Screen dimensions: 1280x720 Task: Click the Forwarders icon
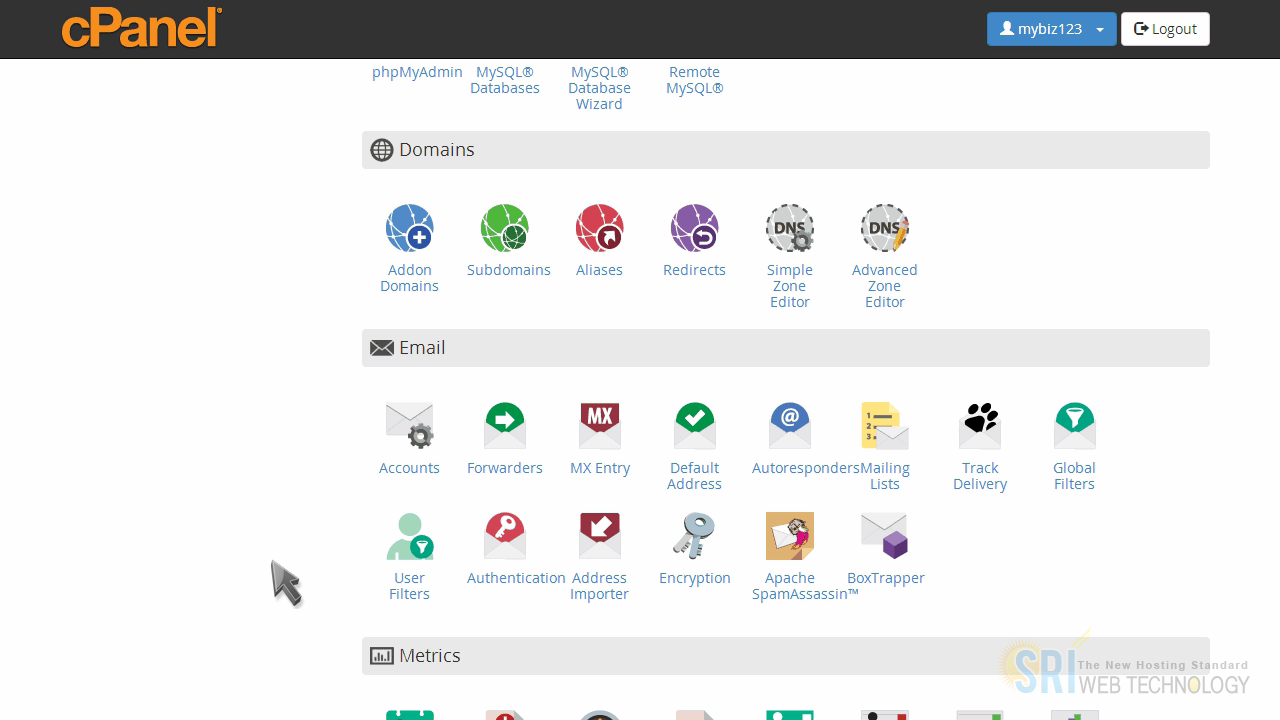505,426
